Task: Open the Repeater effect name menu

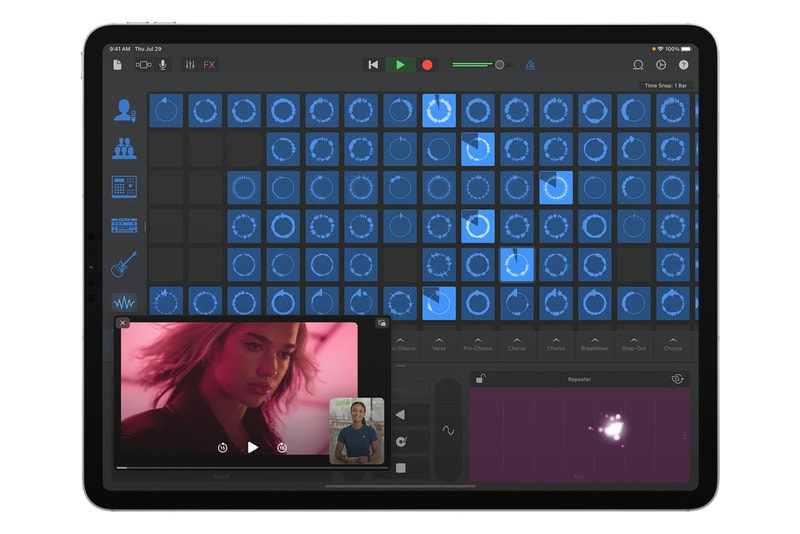Action: [579, 380]
